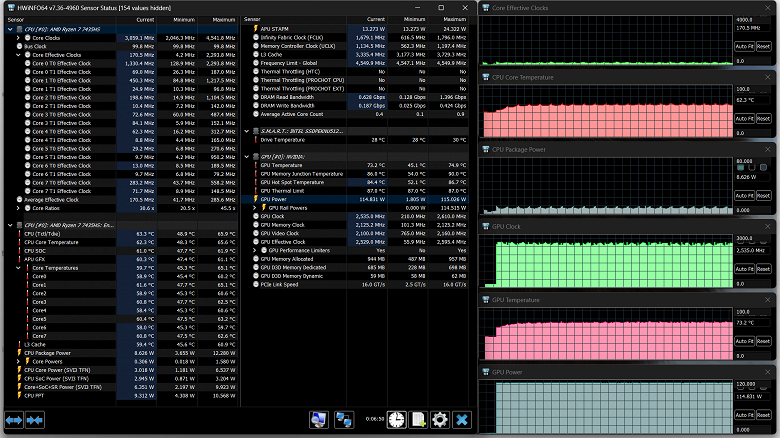Collapse the GPU [#0] sensor group
Screen dimensions: 780x438
coord(247,157)
